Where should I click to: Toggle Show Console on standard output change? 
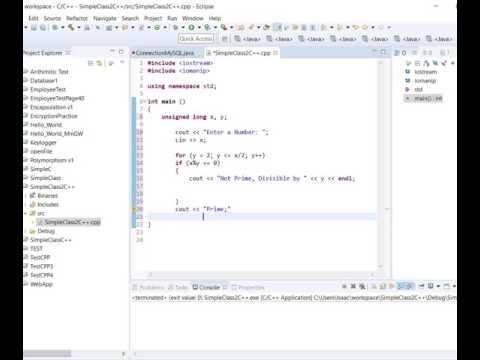(401, 286)
